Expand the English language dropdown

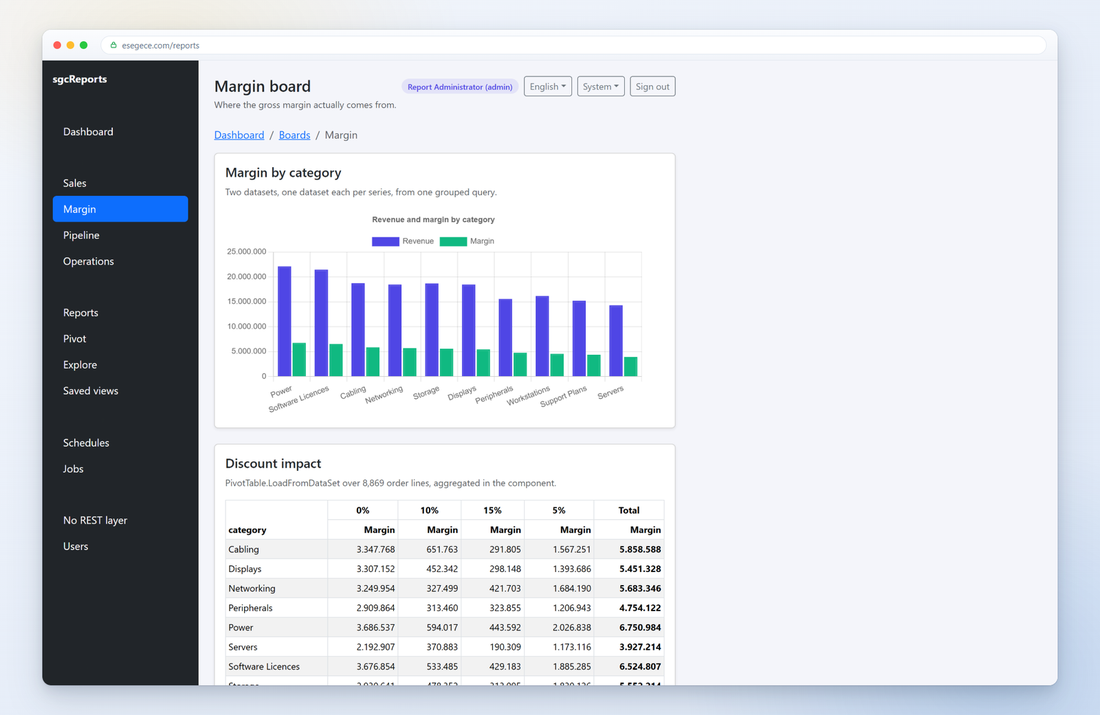[x=548, y=86]
